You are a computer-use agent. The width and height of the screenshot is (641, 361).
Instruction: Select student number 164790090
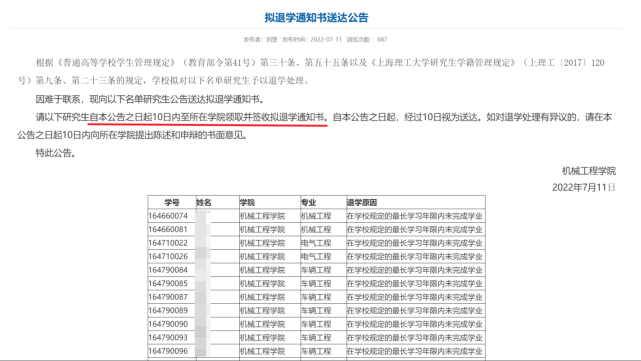[168, 324]
